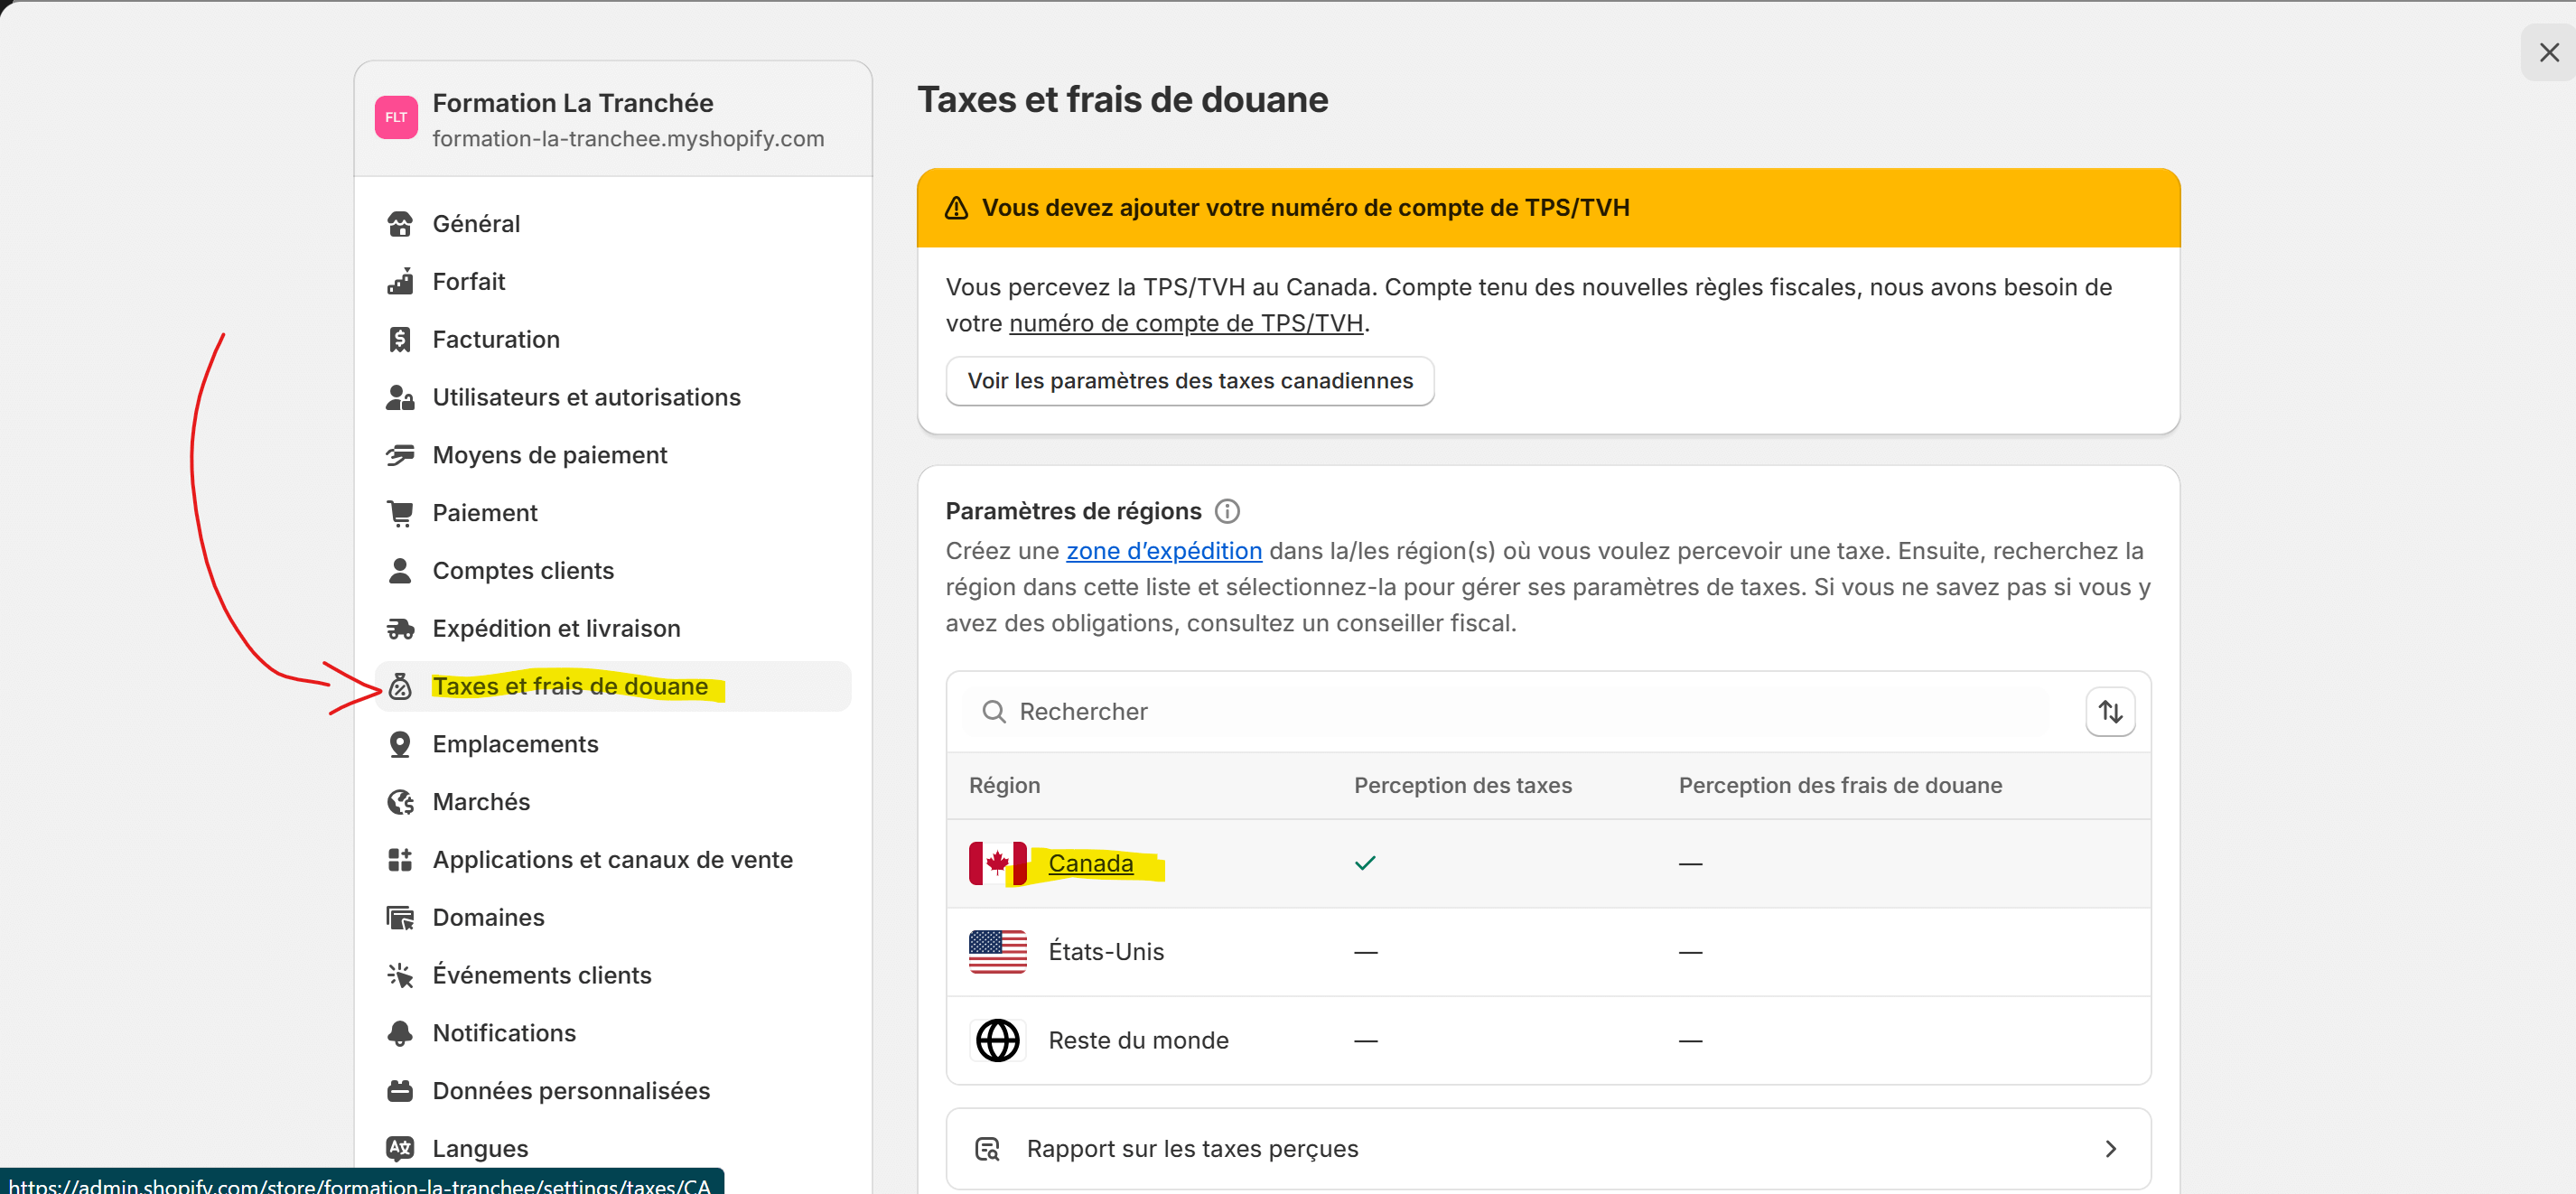Click the Général storefront icon
2576x1194 pixels.
tap(400, 224)
